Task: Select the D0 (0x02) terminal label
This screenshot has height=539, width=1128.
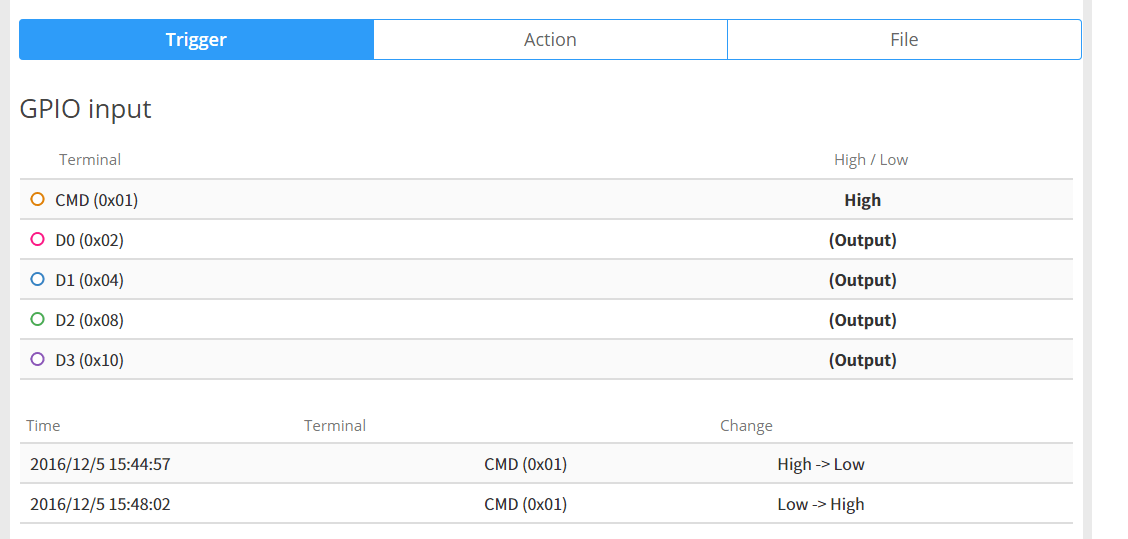Action: pos(90,240)
